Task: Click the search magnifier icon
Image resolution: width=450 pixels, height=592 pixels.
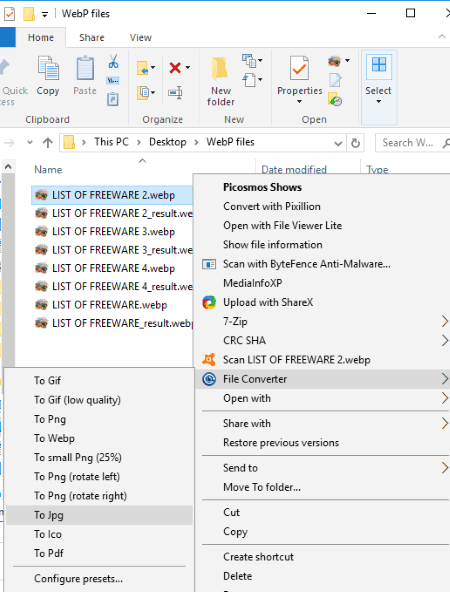Action: (446, 143)
